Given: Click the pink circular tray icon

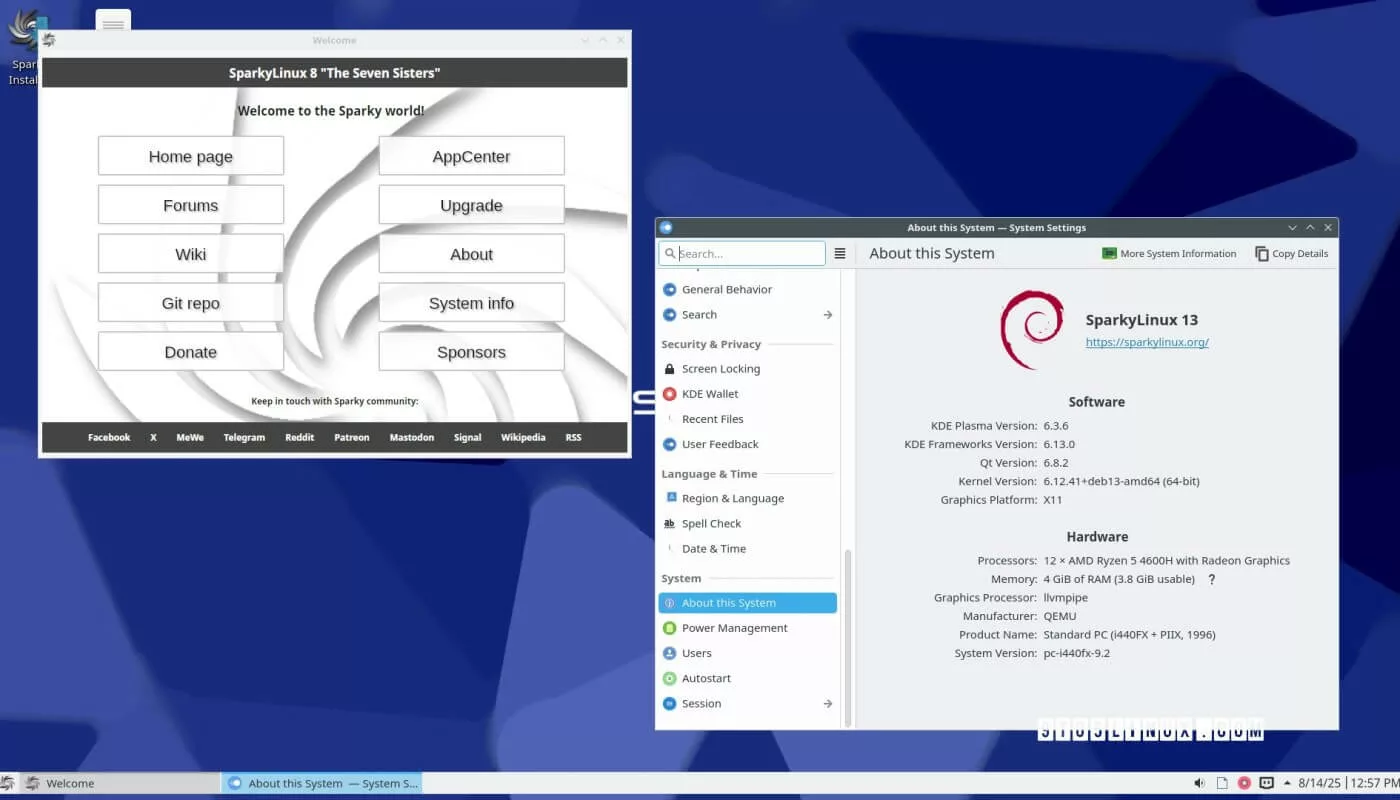Looking at the screenshot, I should [1244, 783].
